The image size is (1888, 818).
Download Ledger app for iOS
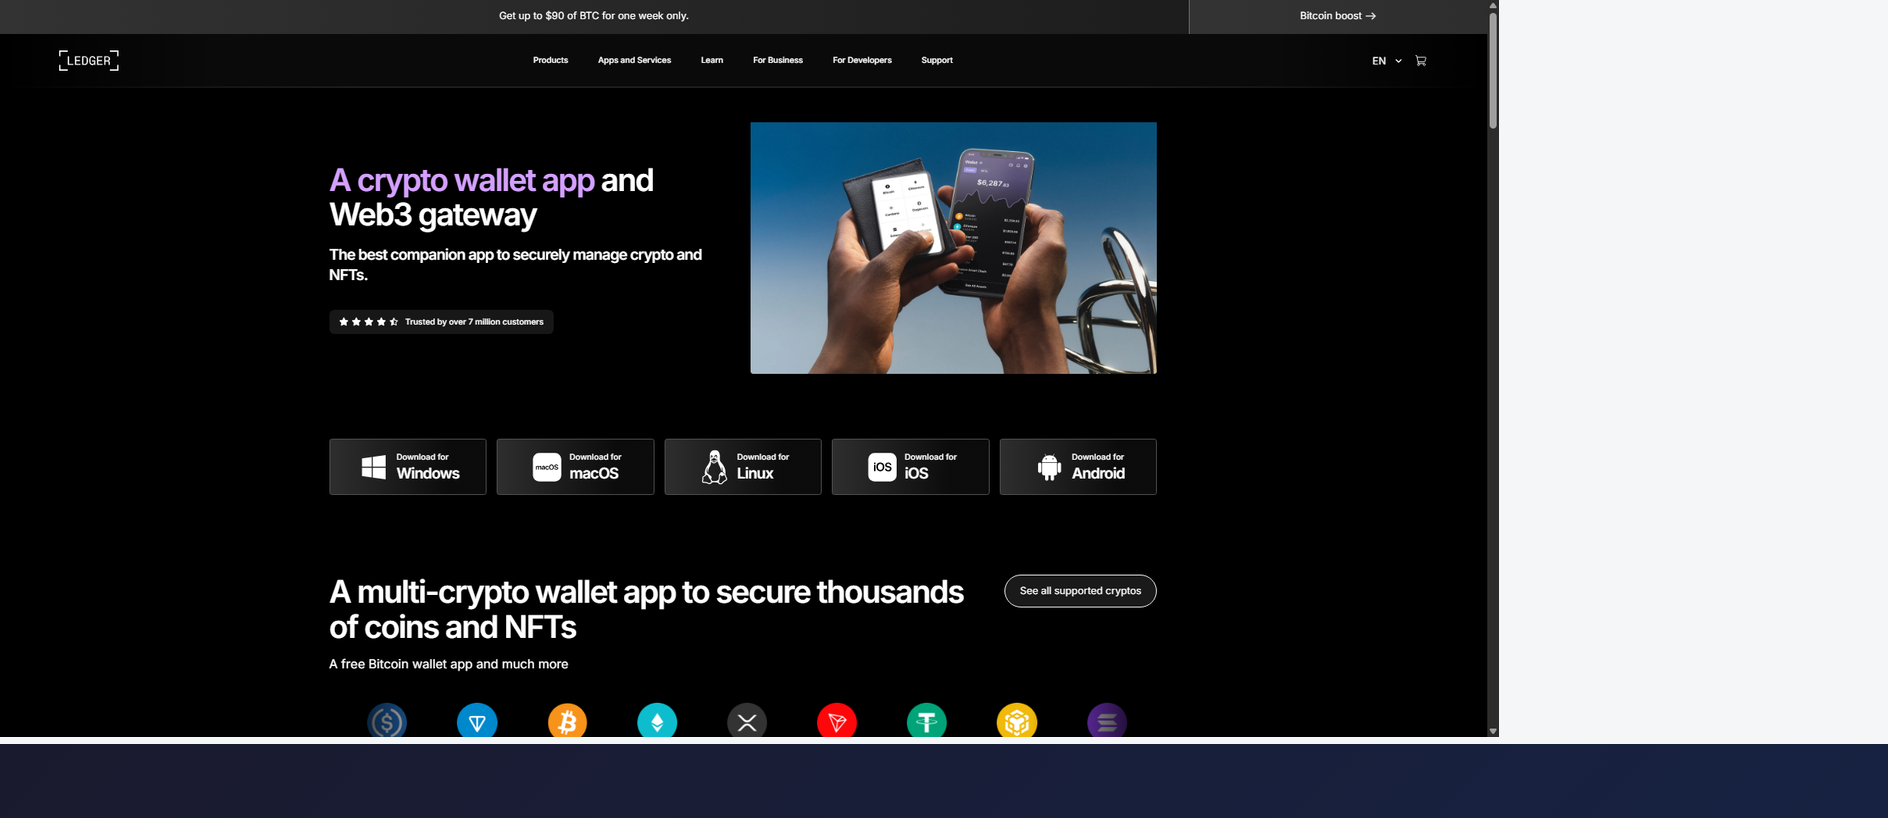pyautogui.click(x=910, y=466)
